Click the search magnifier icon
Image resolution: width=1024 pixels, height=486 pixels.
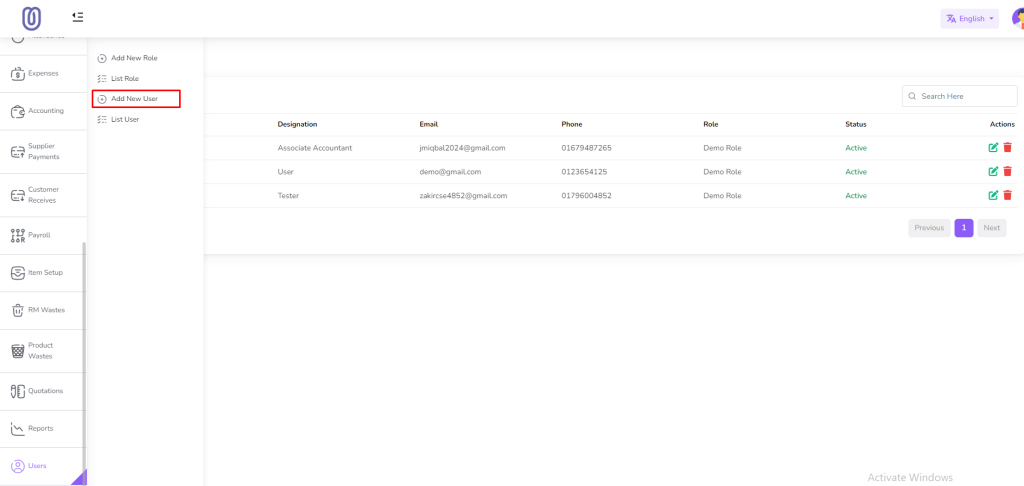(x=912, y=96)
